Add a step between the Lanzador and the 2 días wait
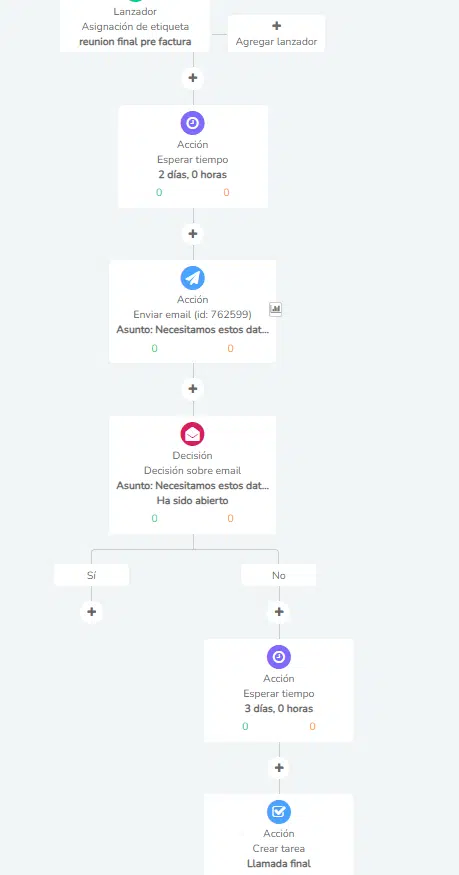 pyautogui.click(x=193, y=78)
